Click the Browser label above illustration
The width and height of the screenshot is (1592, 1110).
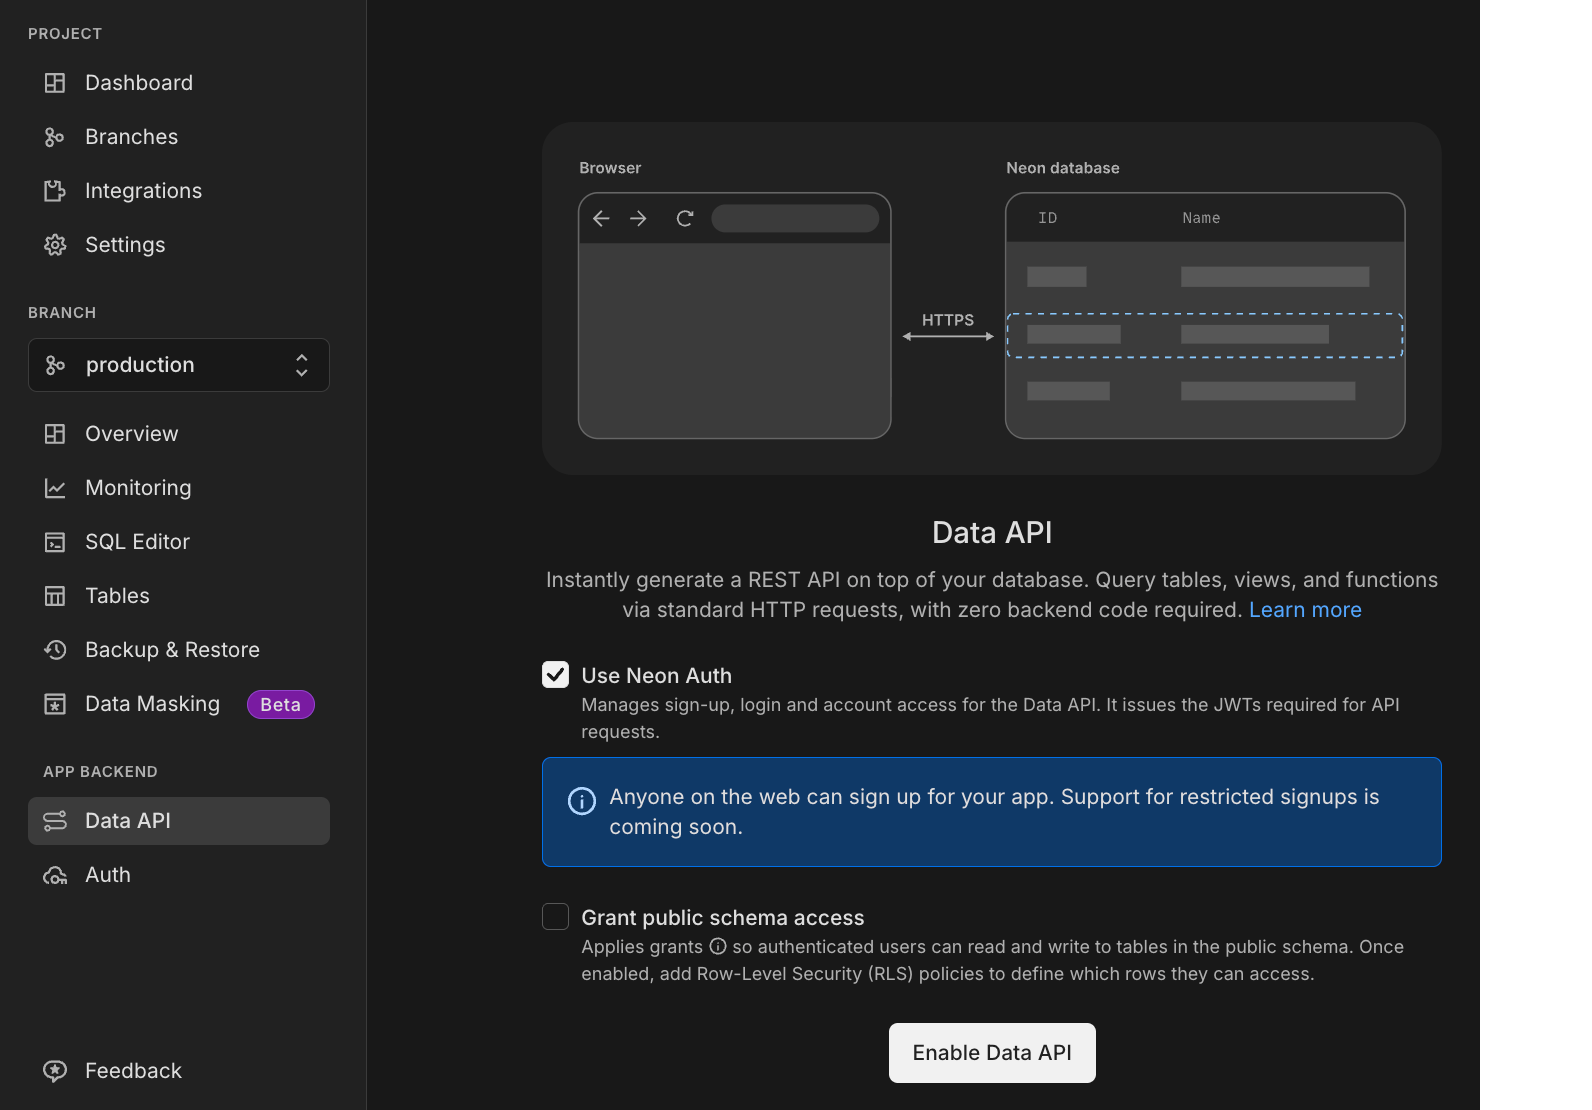(610, 168)
